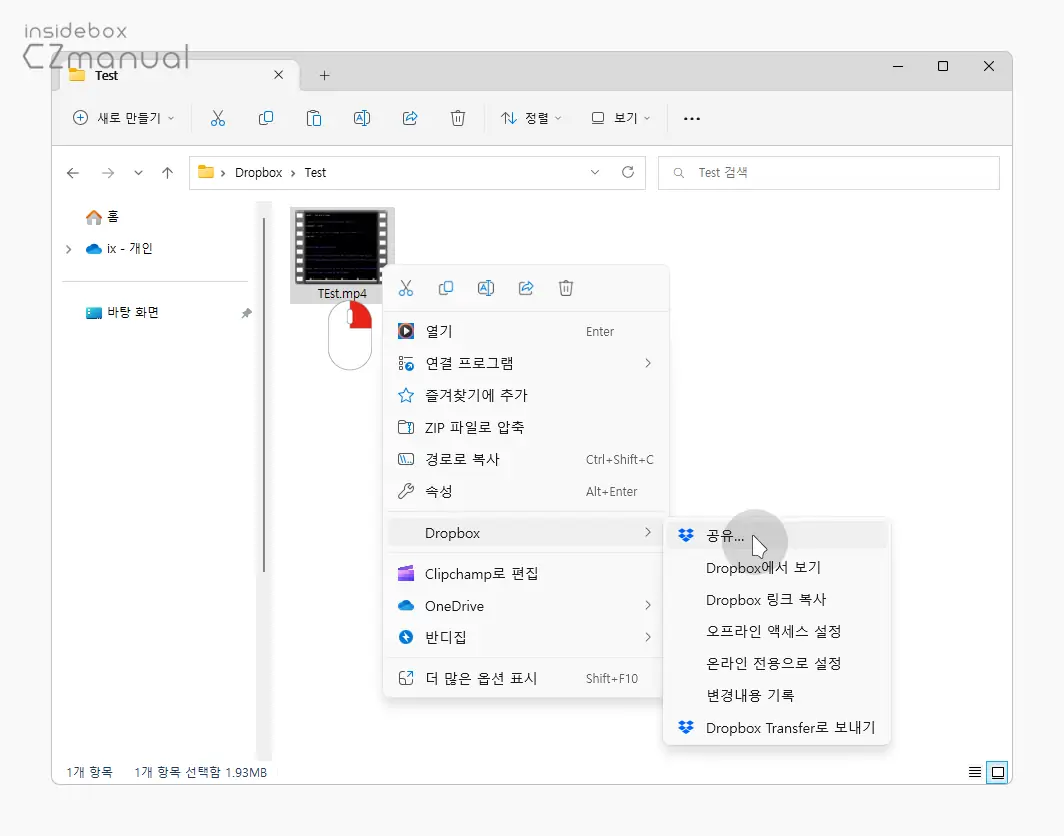The width and height of the screenshot is (1064, 836).
Task: Click the Share icon in the Explorer toolbar
Action: point(410,118)
